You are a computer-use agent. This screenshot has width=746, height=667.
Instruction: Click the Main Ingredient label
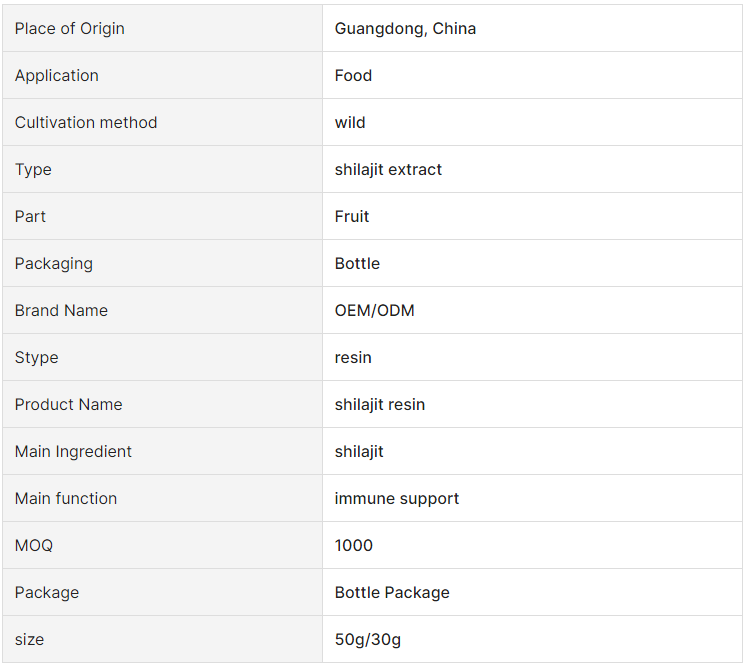click(73, 451)
